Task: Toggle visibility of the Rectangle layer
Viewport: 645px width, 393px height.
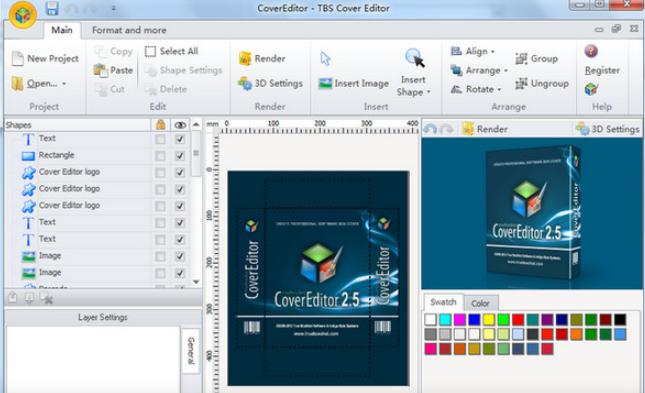Action: point(179,156)
